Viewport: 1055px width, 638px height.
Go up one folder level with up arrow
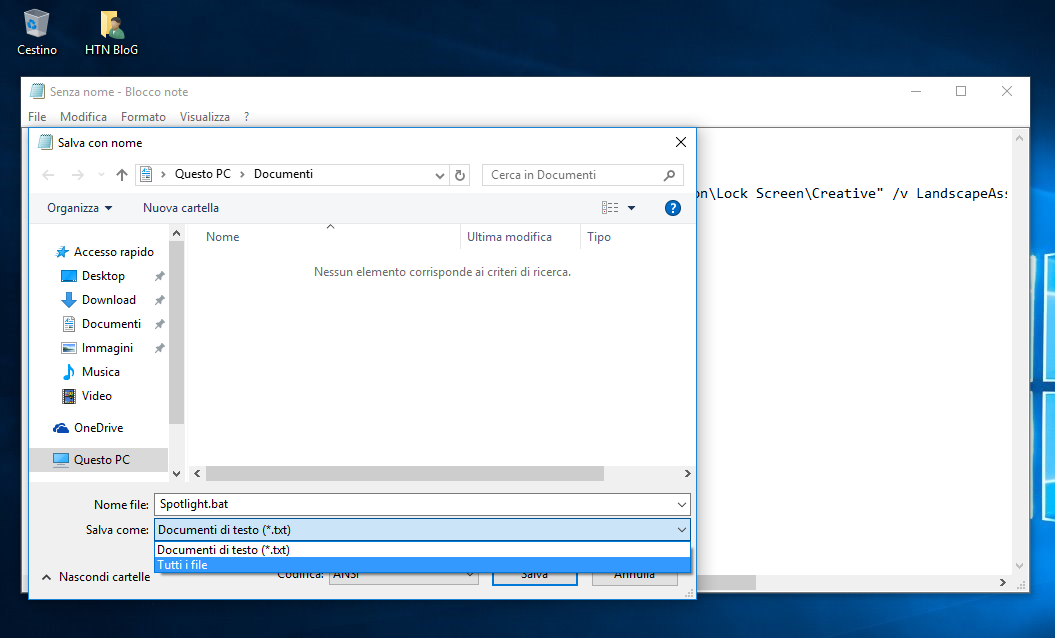tap(122, 175)
